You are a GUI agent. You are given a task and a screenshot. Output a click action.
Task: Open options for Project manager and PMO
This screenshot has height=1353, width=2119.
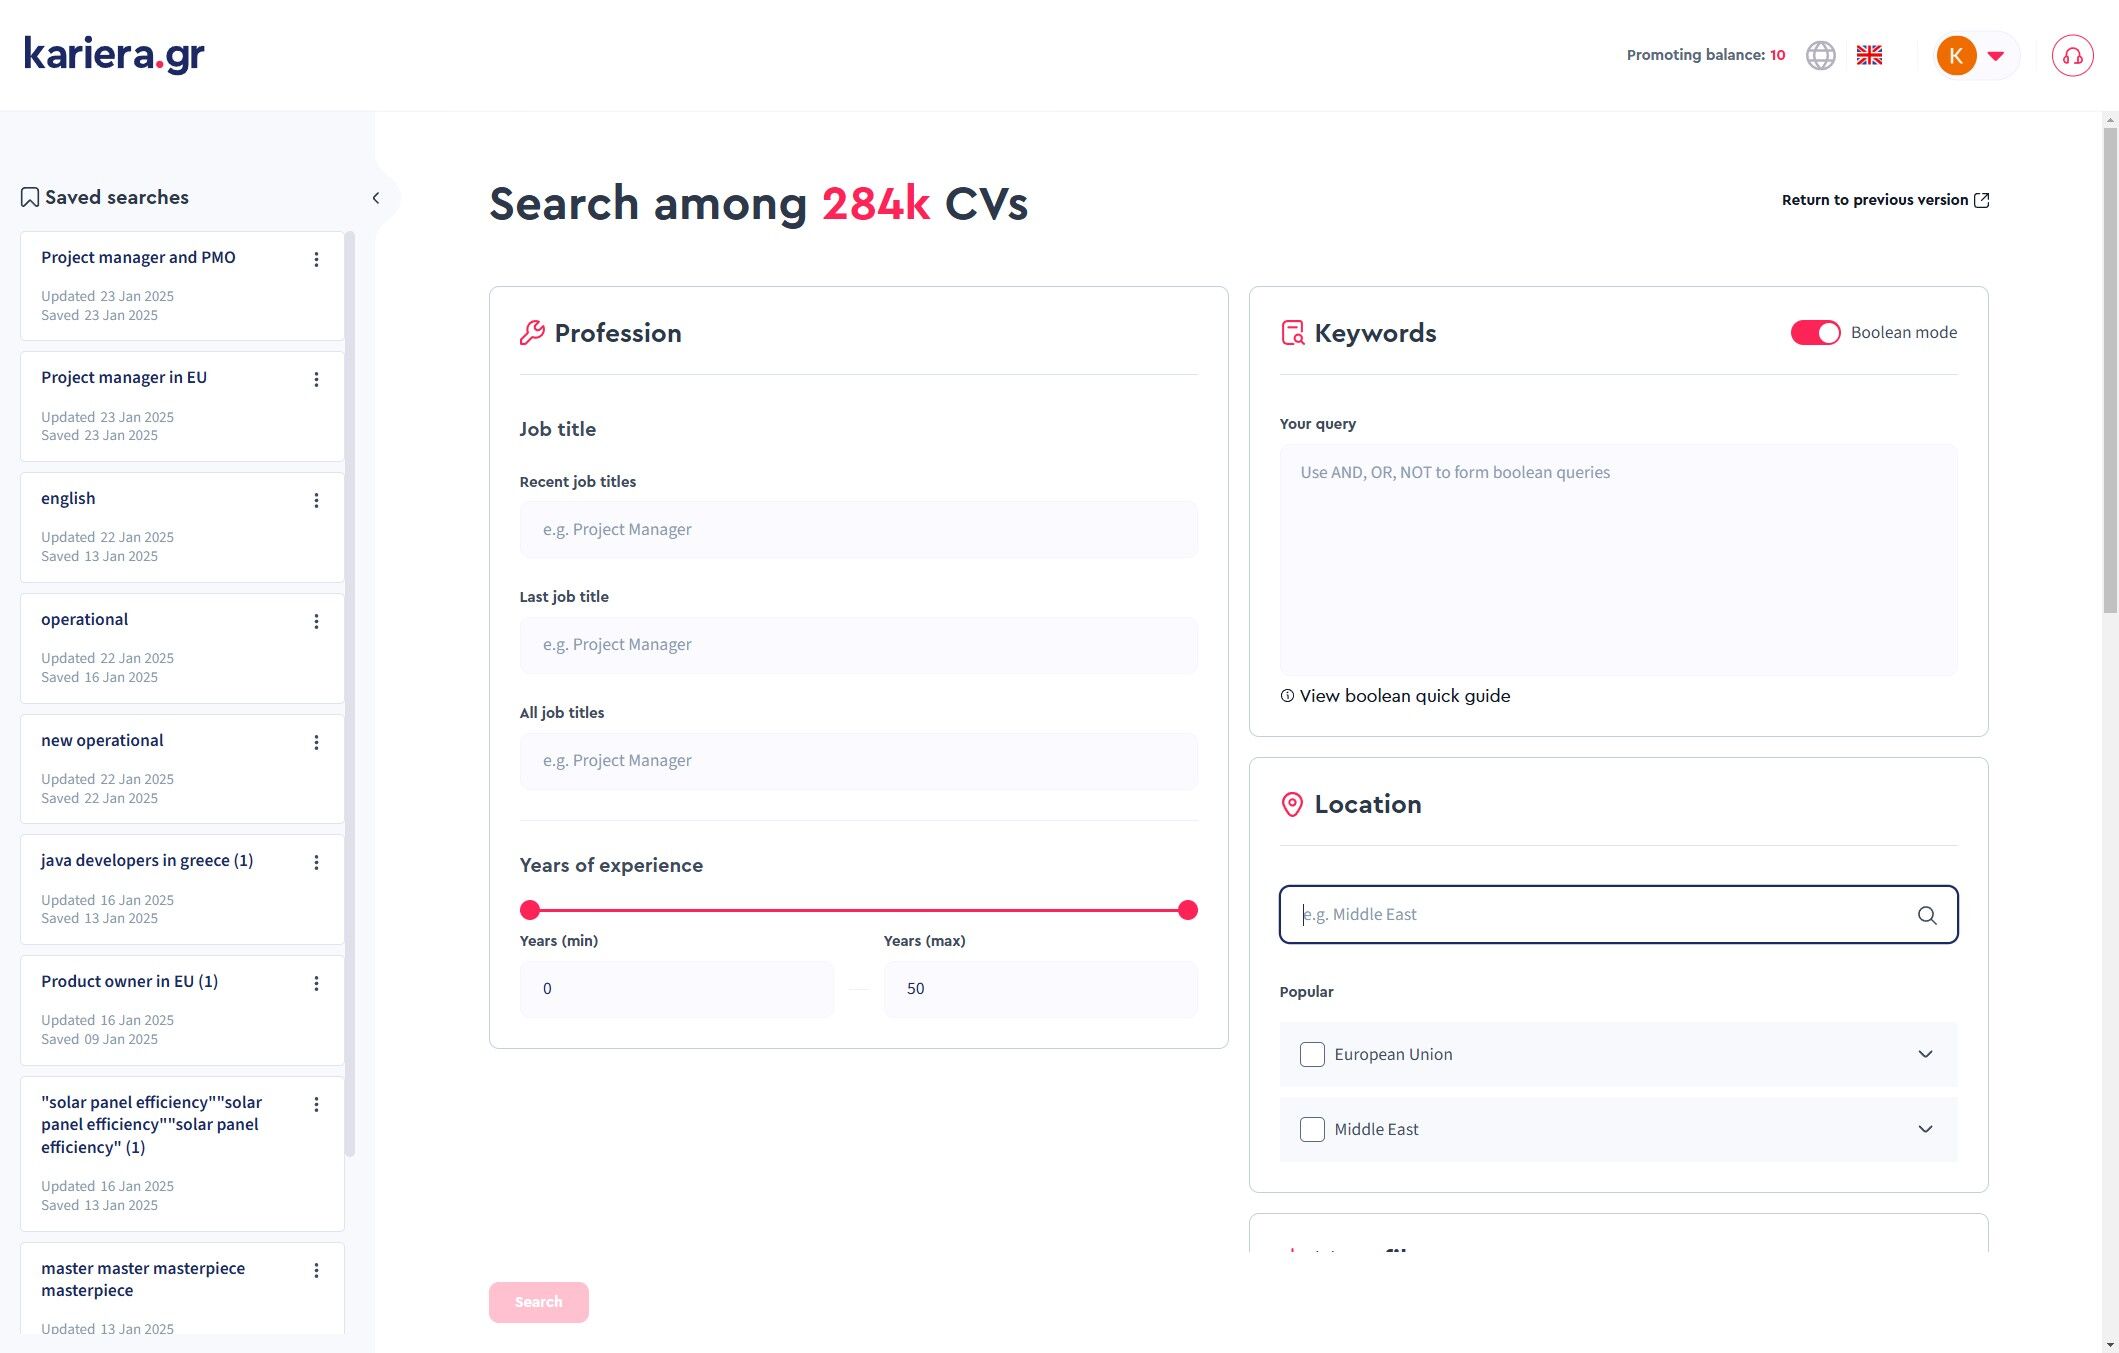pos(316,260)
